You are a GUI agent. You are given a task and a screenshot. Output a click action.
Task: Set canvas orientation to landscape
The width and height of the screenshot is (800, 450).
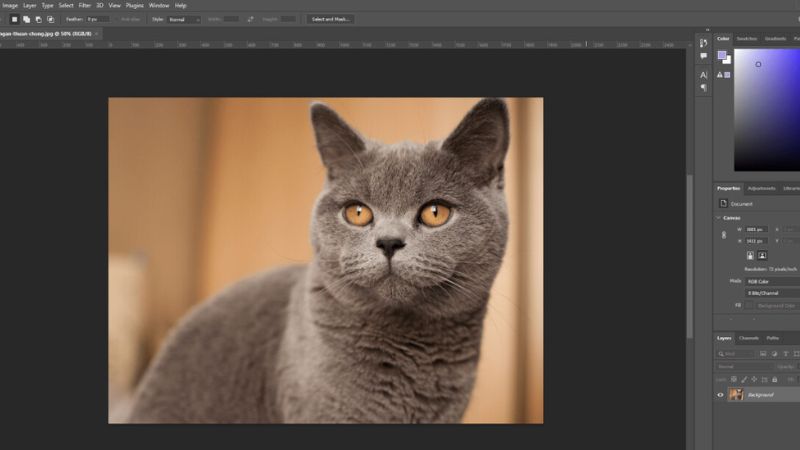[762, 255]
